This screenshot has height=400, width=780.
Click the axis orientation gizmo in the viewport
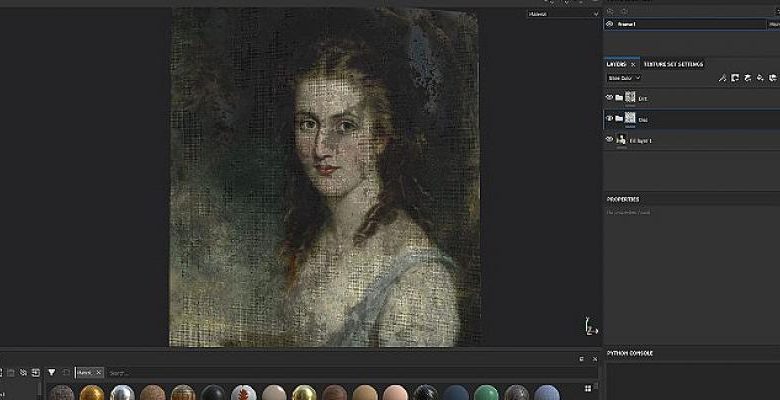(x=590, y=326)
